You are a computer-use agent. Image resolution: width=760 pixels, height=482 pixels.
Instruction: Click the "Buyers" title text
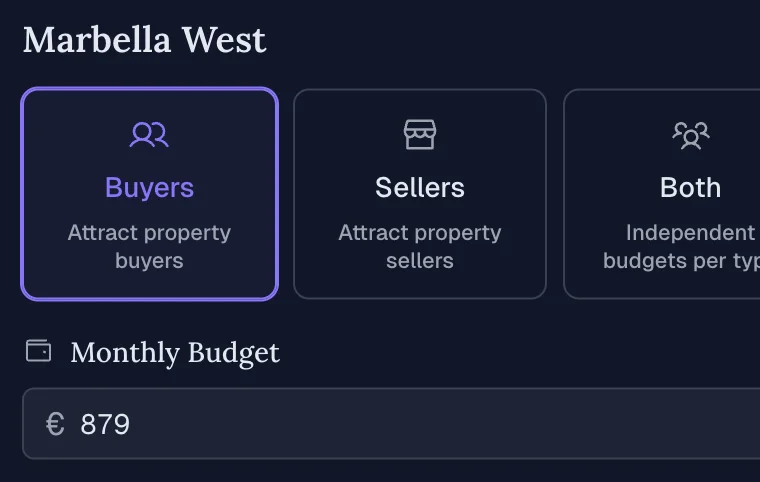coord(149,187)
